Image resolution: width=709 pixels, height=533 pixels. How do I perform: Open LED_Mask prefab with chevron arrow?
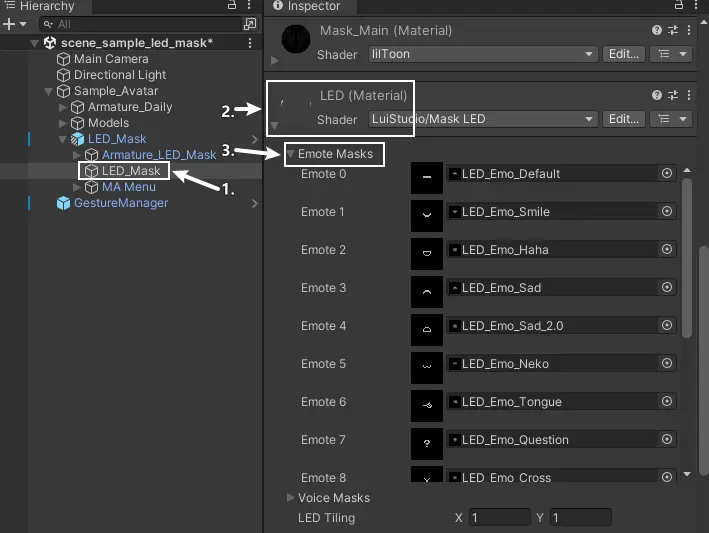click(x=255, y=139)
